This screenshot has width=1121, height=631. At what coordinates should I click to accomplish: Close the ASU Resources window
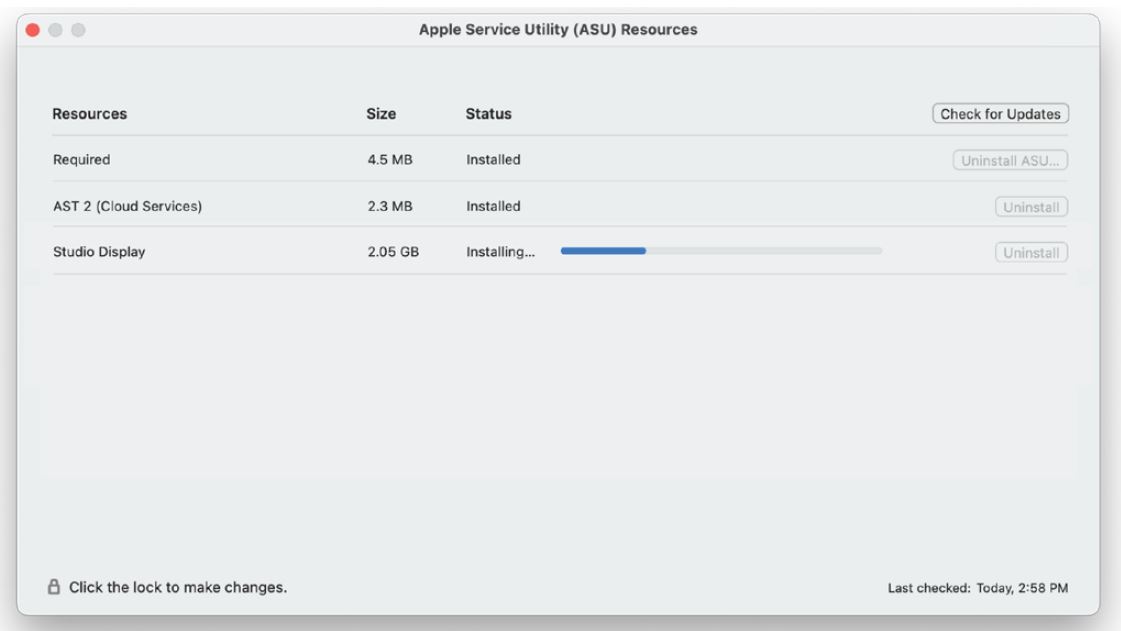(33, 30)
